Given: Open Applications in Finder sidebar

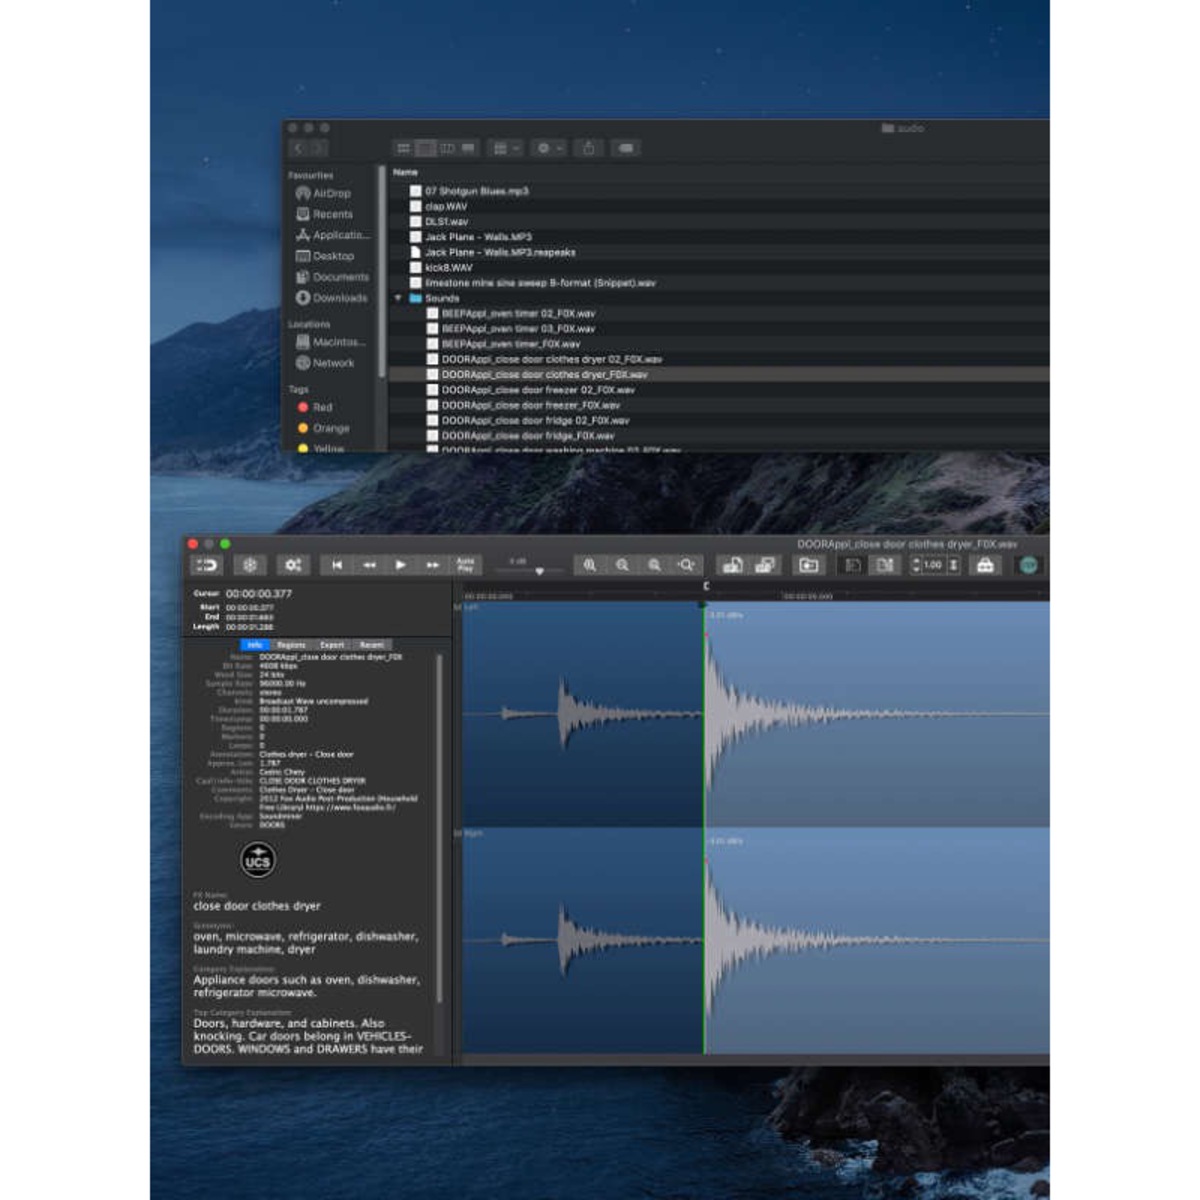Looking at the screenshot, I should [333, 235].
